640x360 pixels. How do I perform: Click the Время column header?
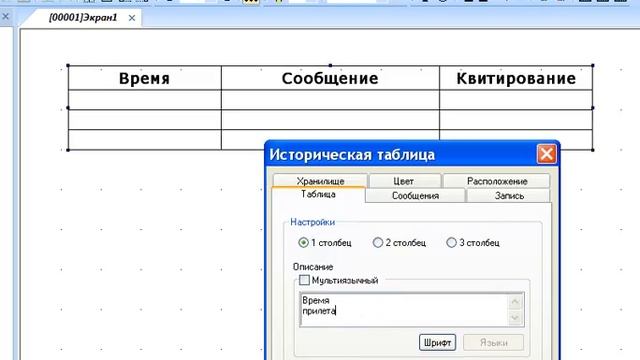pos(144,78)
